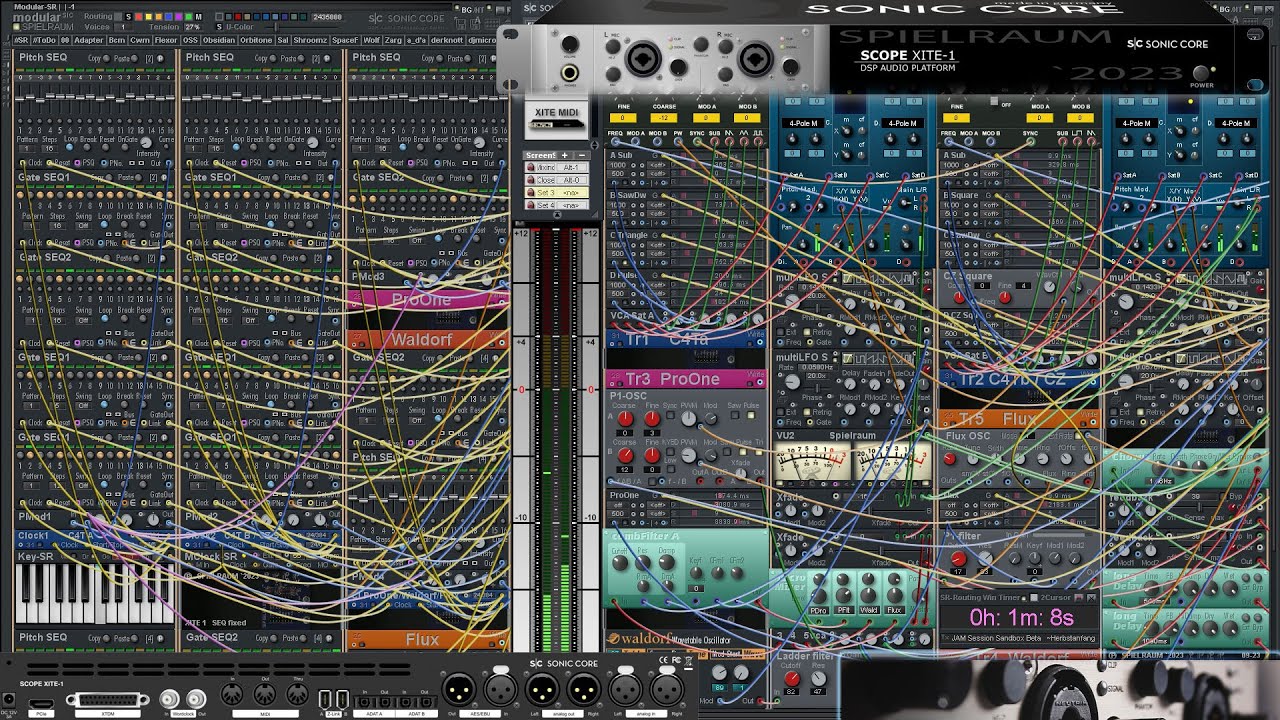
Task: Enable Ext checkbox above VU2 Spielraum
Action: click(782, 412)
